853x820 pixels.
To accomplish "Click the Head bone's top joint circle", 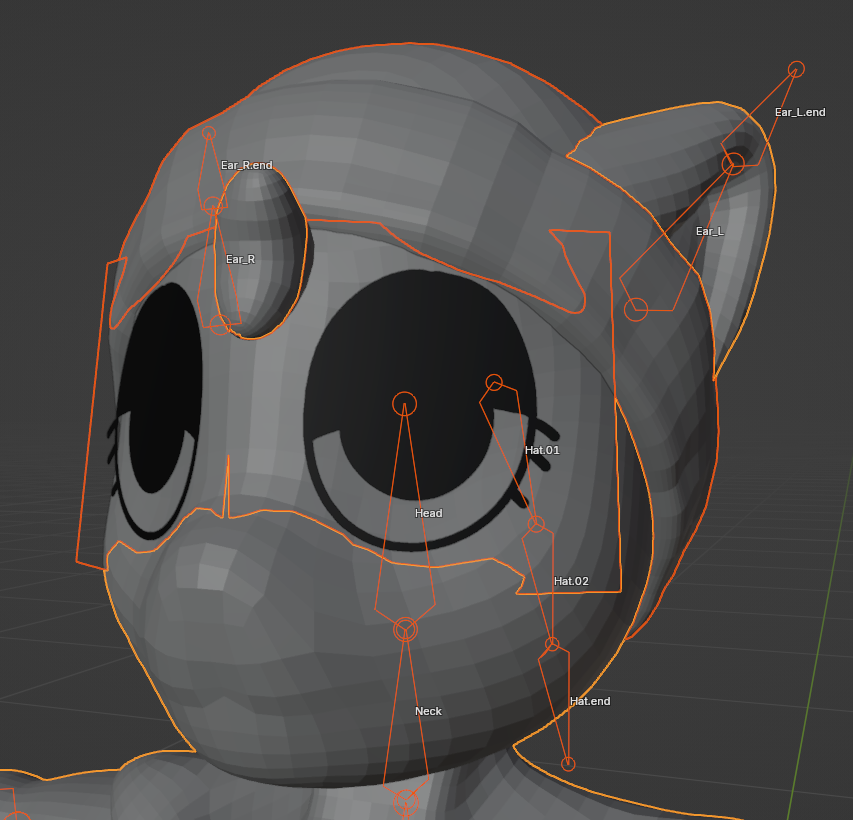I will [x=404, y=403].
